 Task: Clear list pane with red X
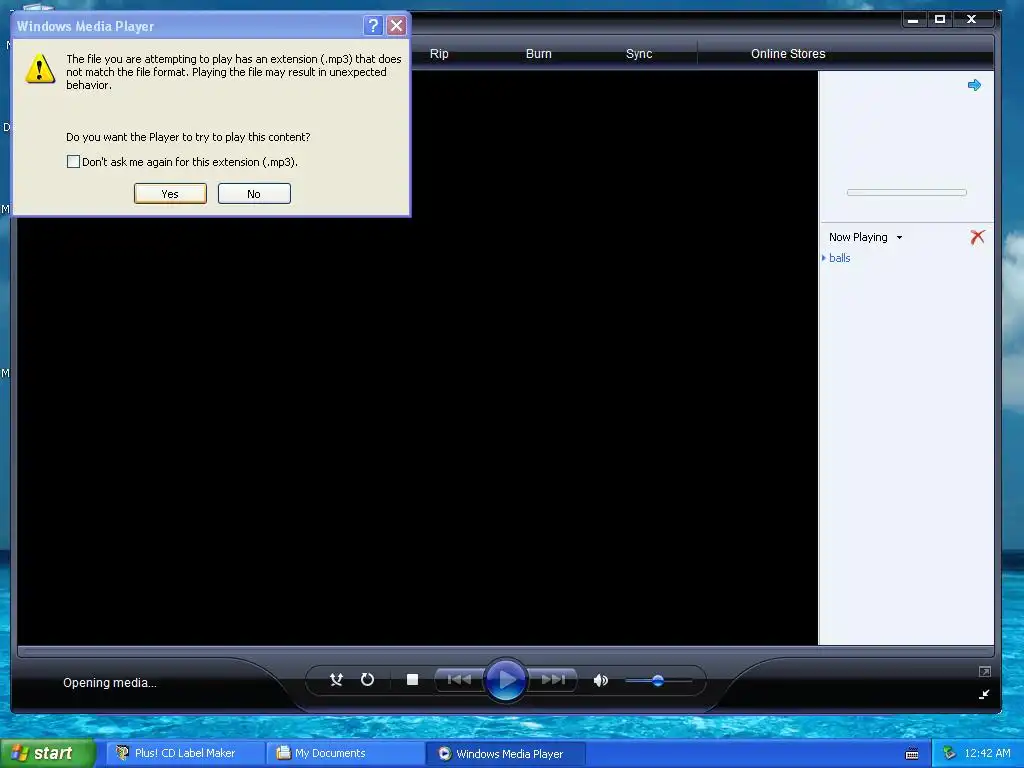(x=977, y=237)
